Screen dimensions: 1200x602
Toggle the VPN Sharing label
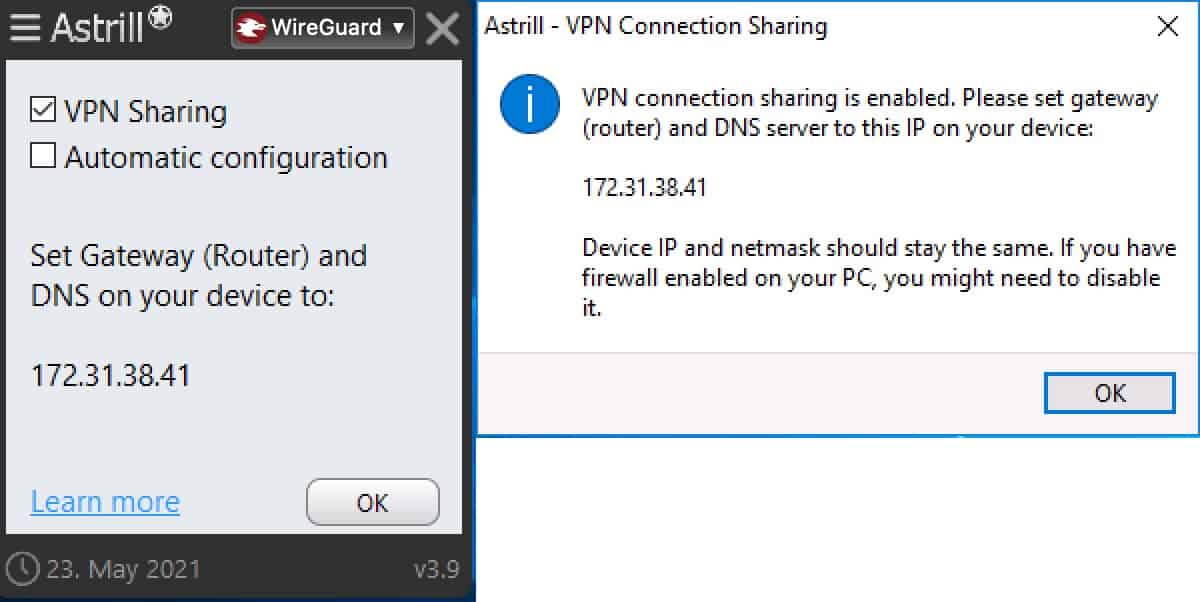[x=145, y=111]
